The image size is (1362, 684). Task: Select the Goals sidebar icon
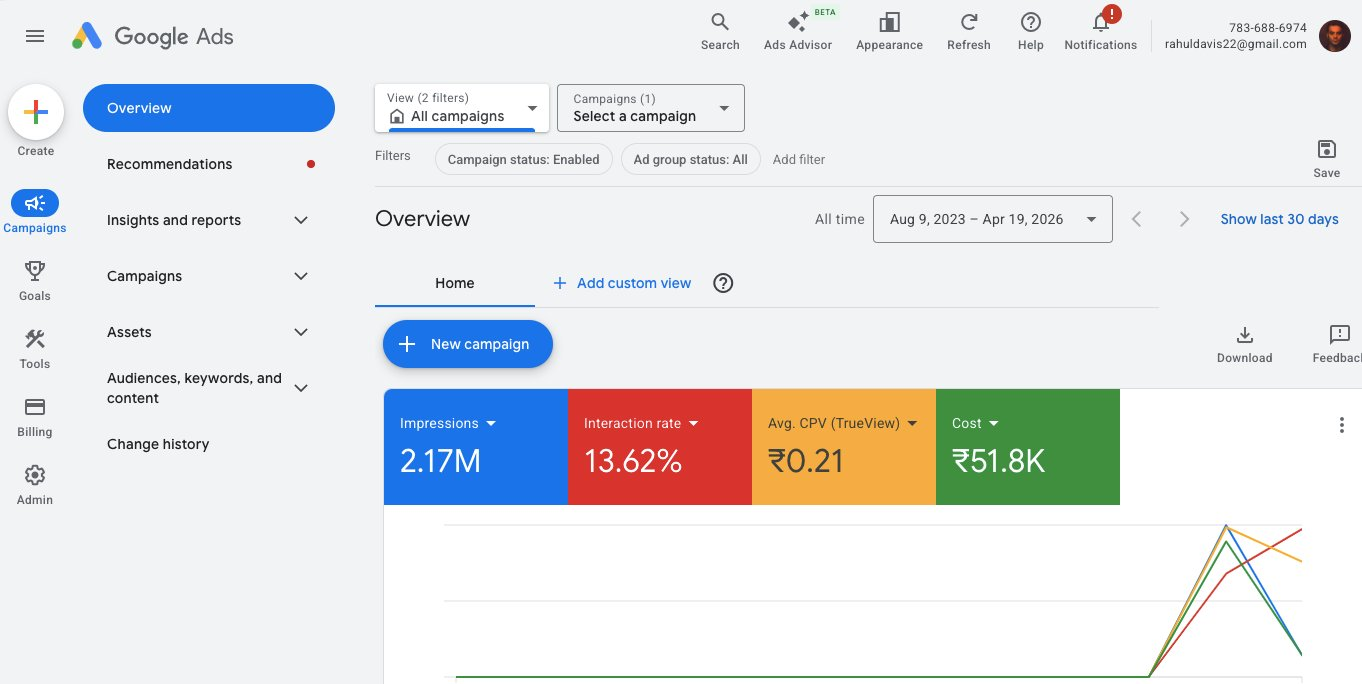[x=34, y=278]
